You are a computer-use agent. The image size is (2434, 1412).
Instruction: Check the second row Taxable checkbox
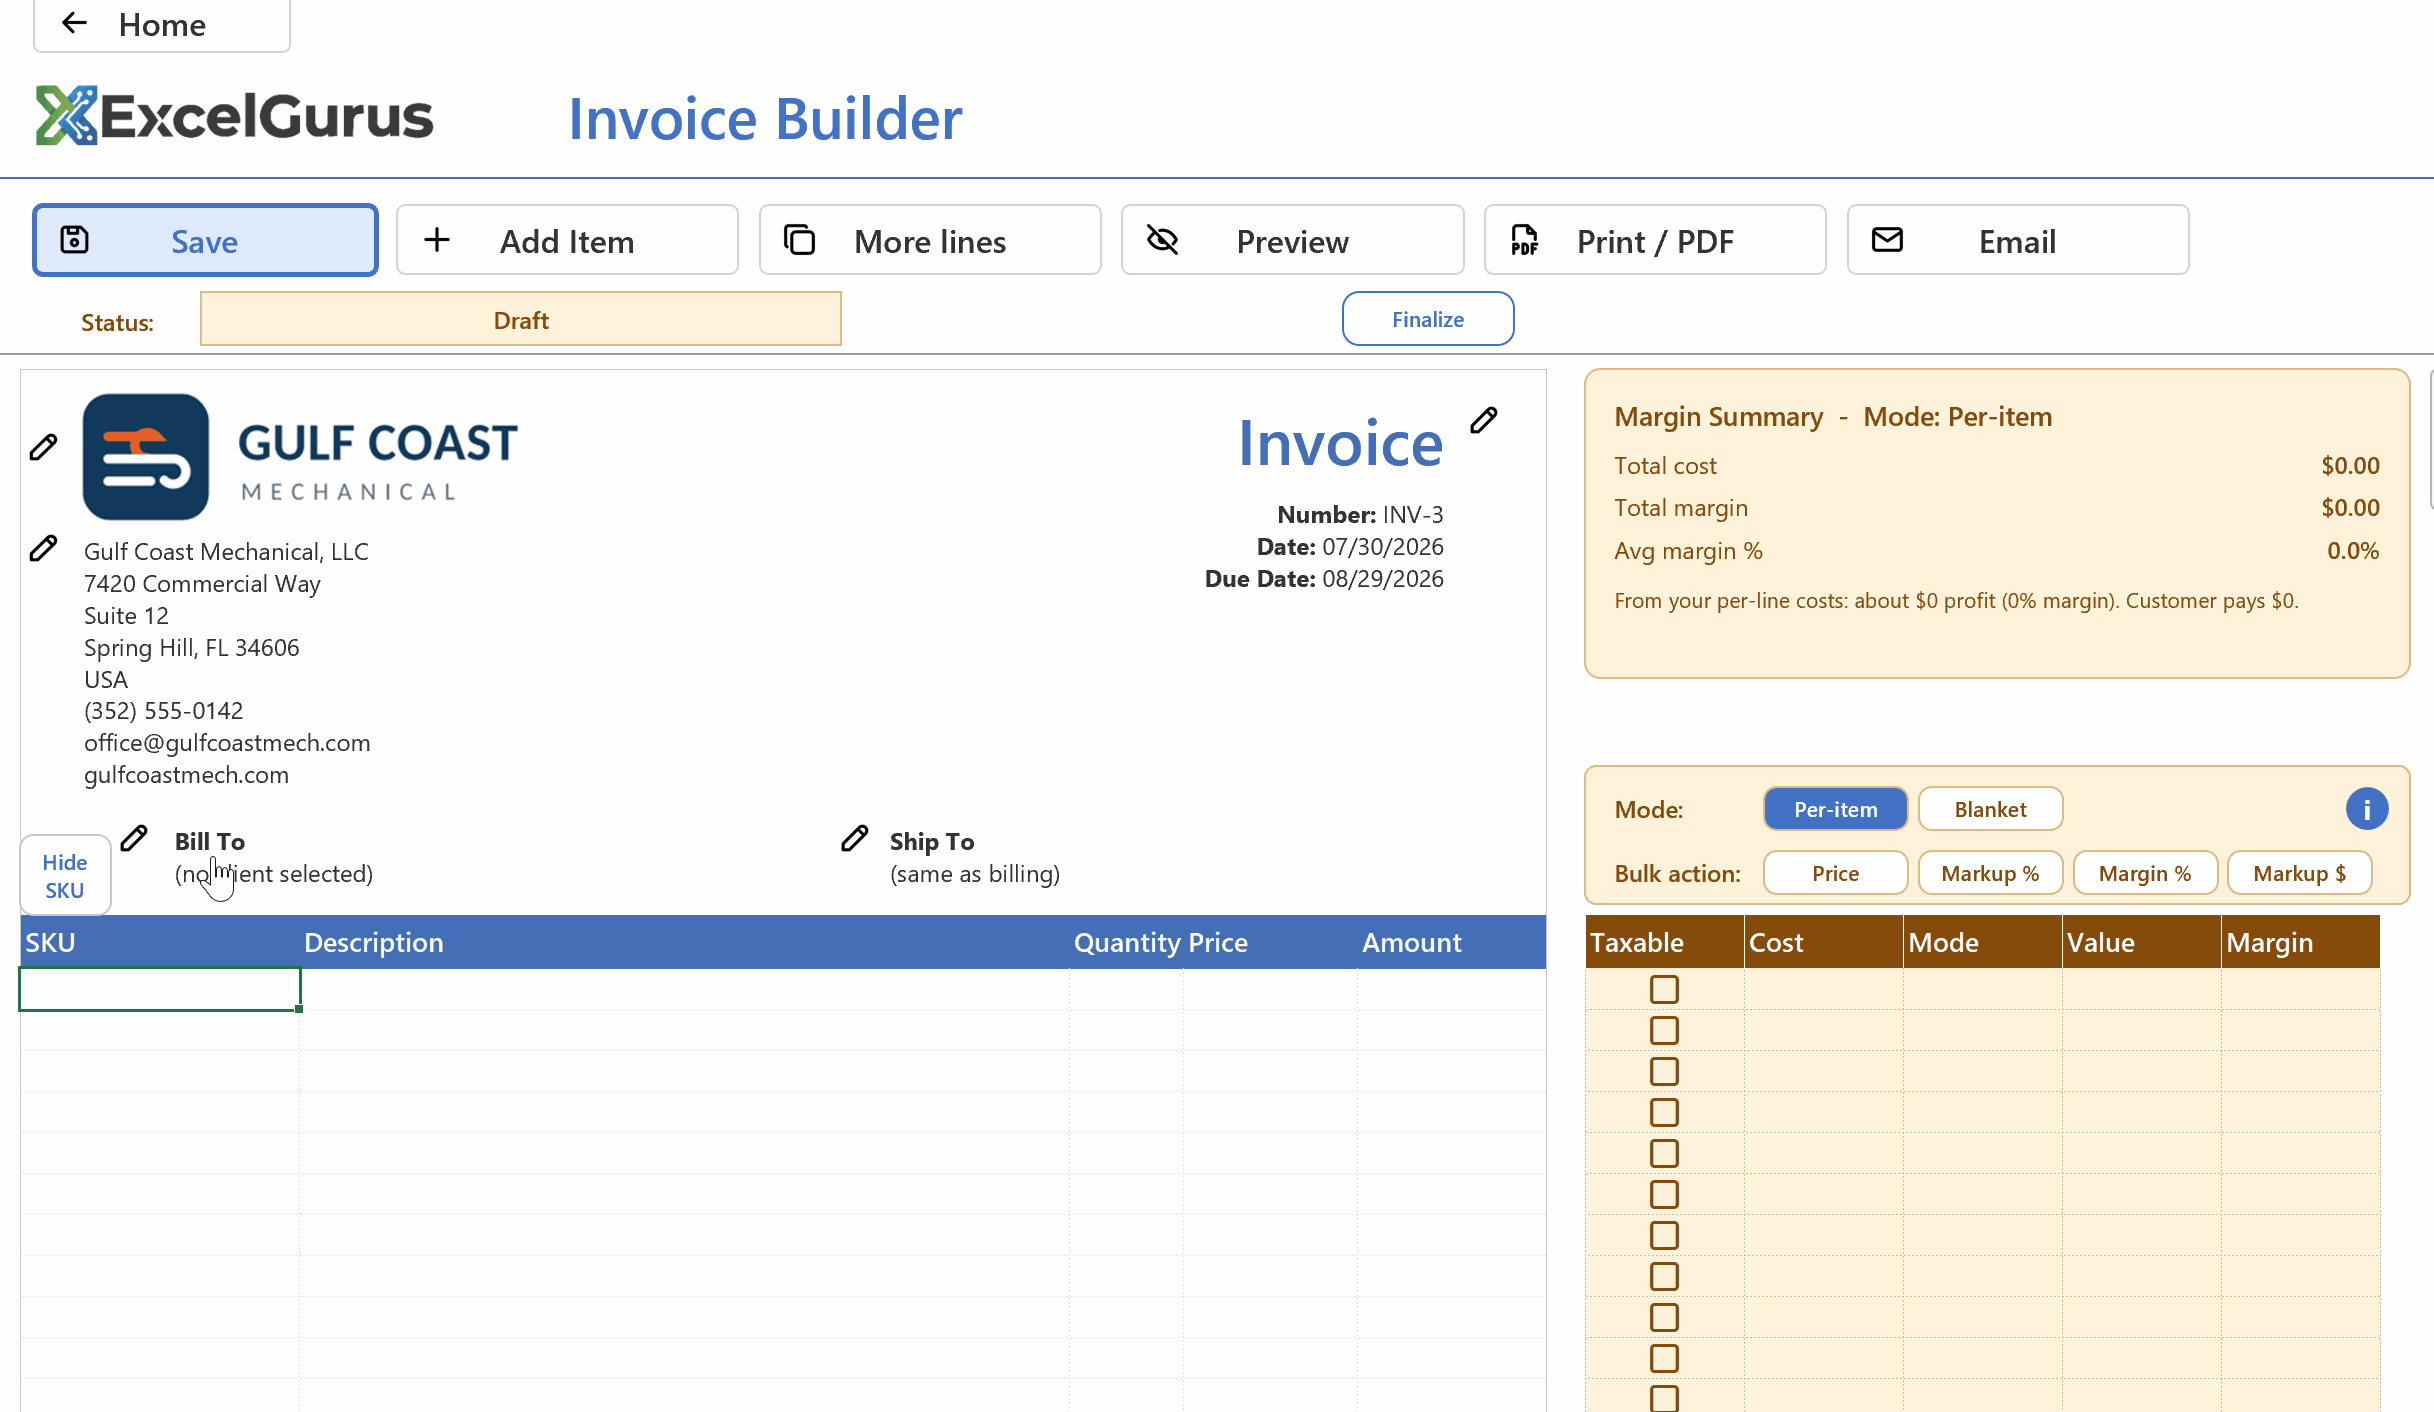click(x=1664, y=1030)
